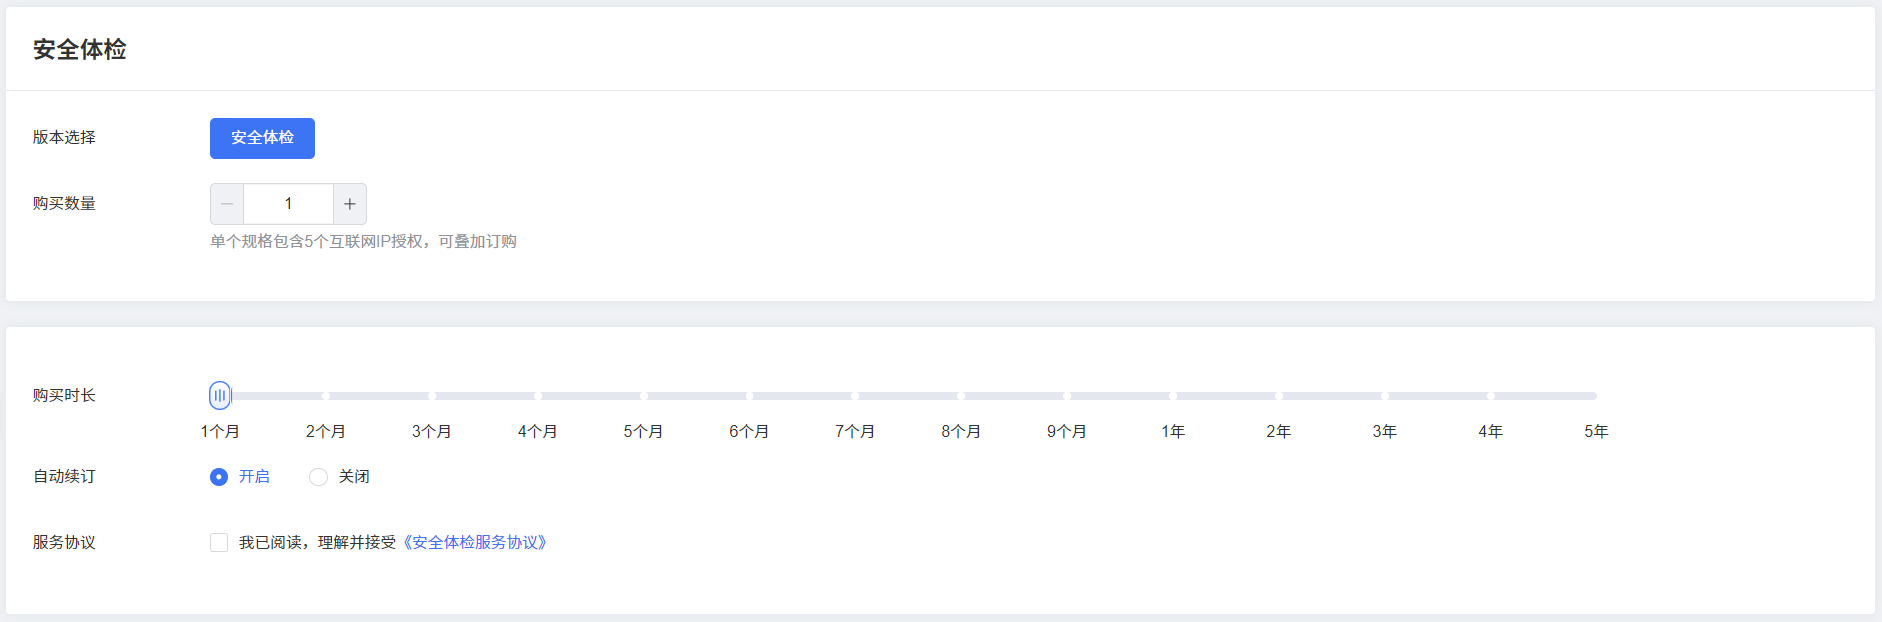Set duration to 2个月 on slider

(326, 431)
